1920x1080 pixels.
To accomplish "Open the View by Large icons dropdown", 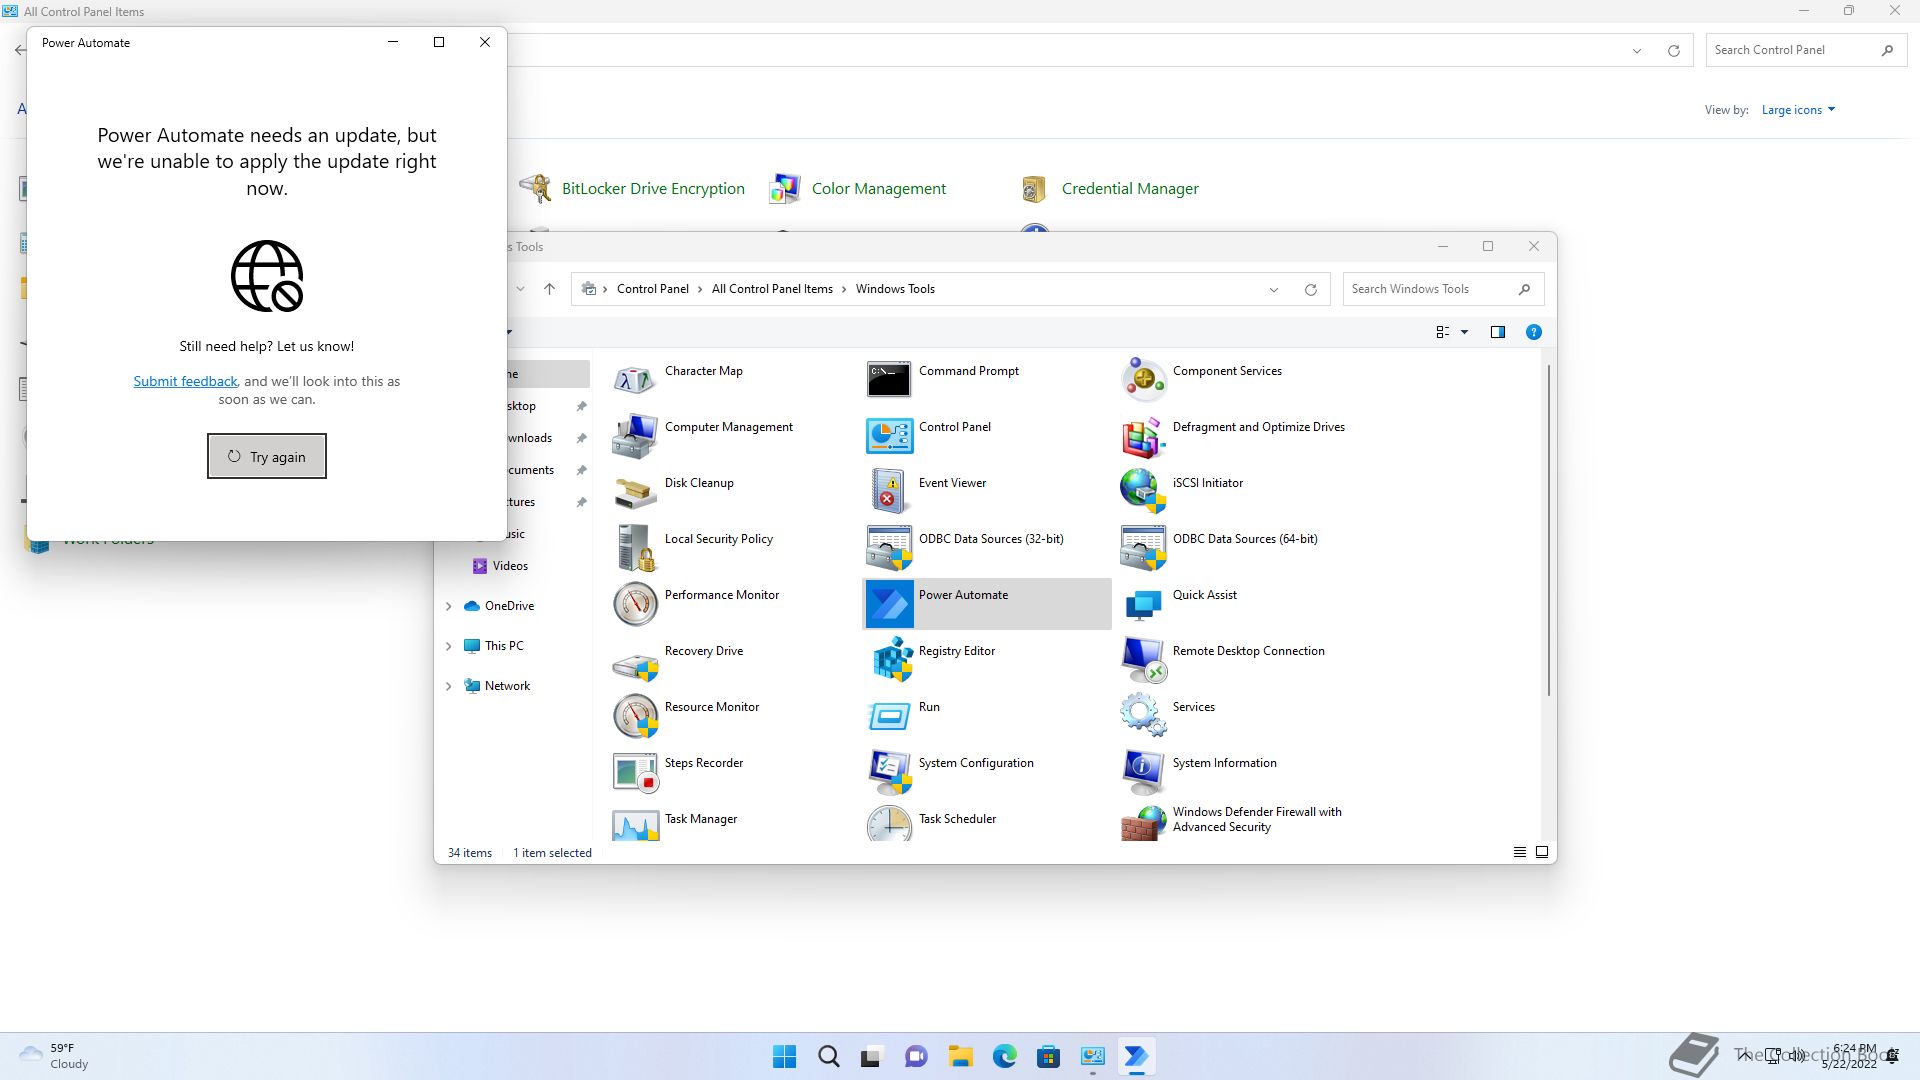I will tap(1798, 110).
